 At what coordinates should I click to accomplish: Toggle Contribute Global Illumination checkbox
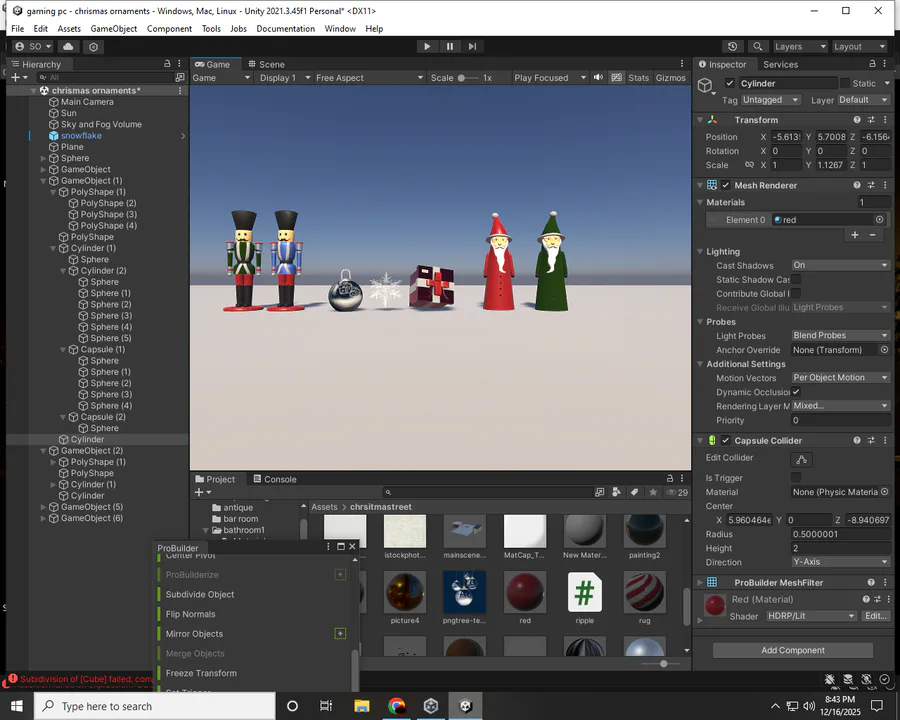pyautogui.click(x=796, y=293)
